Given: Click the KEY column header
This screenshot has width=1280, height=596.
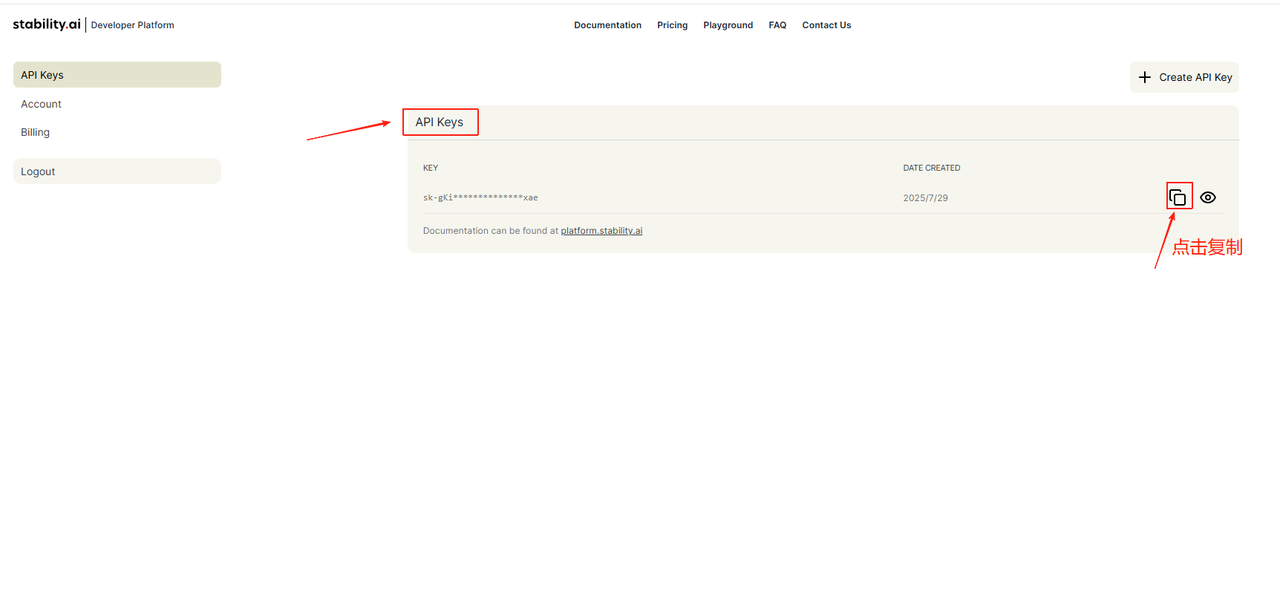Looking at the screenshot, I should coord(430,168).
